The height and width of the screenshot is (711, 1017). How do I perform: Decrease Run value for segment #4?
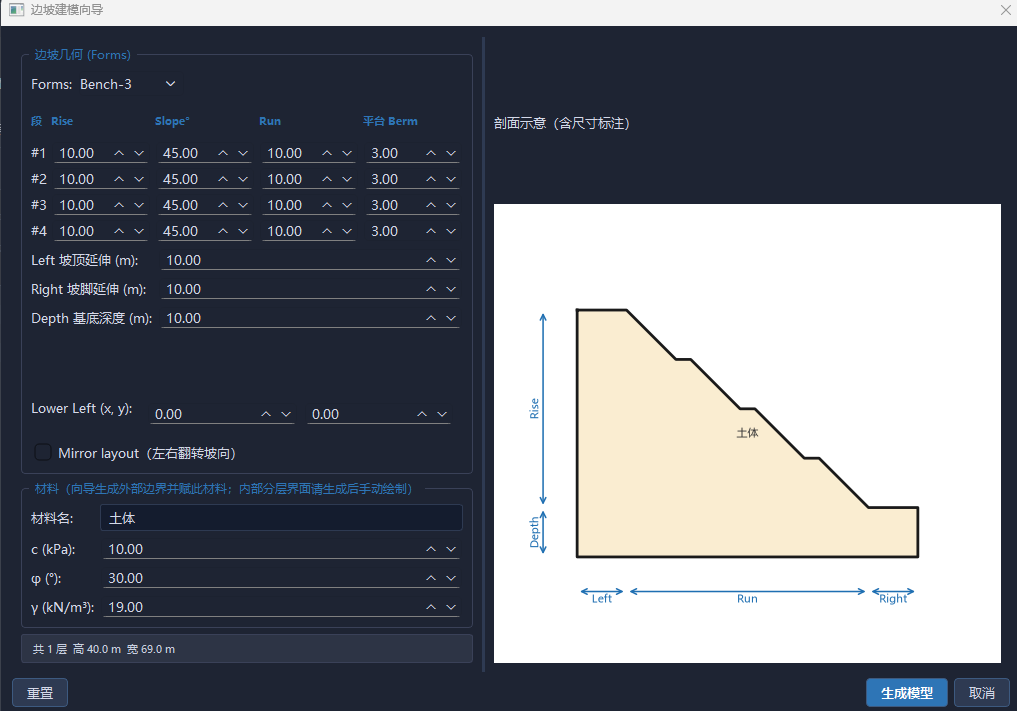tap(347, 231)
